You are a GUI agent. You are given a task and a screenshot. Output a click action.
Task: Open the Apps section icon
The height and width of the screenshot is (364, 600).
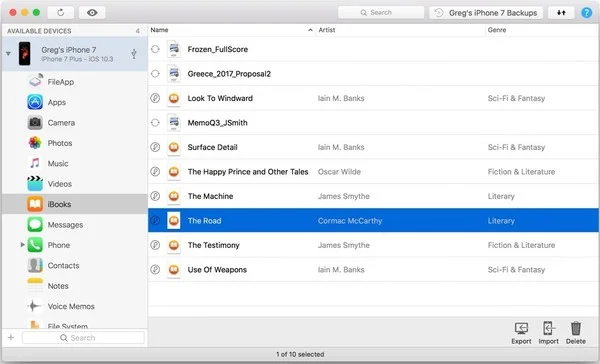point(35,102)
